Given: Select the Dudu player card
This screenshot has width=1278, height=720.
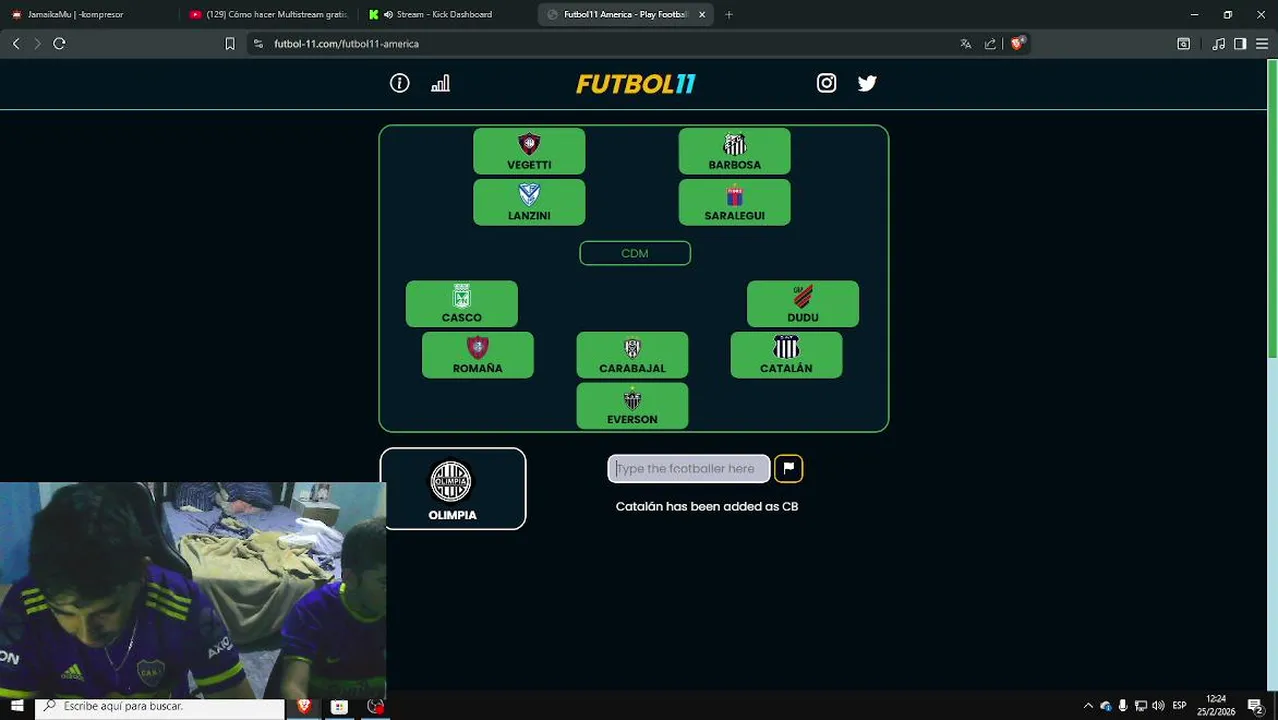Looking at the screenshot, I should pos(803,304).
